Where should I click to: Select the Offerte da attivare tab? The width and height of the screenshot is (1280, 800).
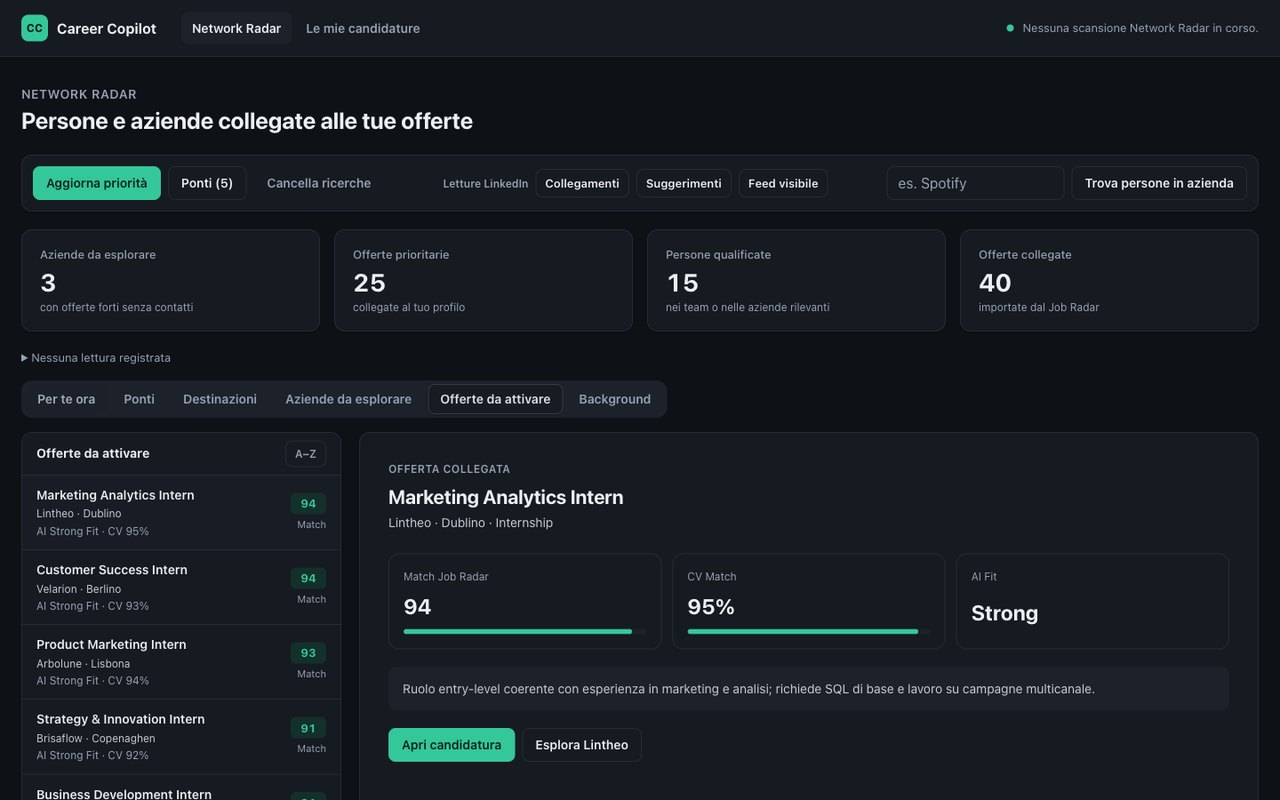(495, 399)
